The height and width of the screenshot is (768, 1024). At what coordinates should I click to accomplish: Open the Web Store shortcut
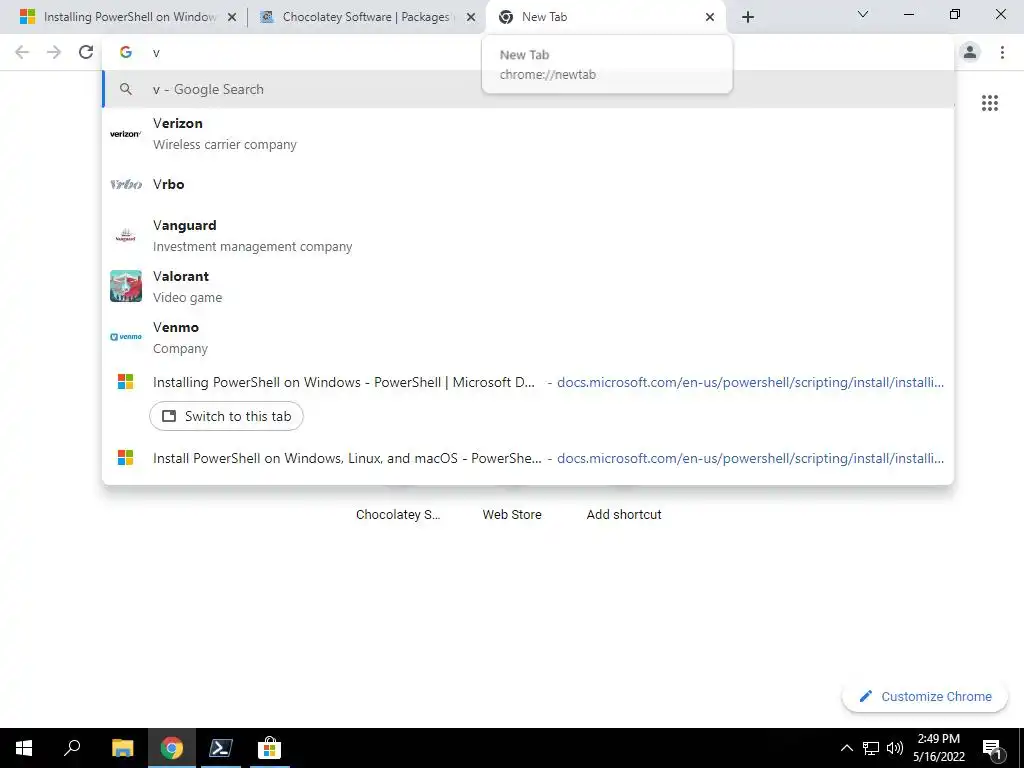click(512, 515)
